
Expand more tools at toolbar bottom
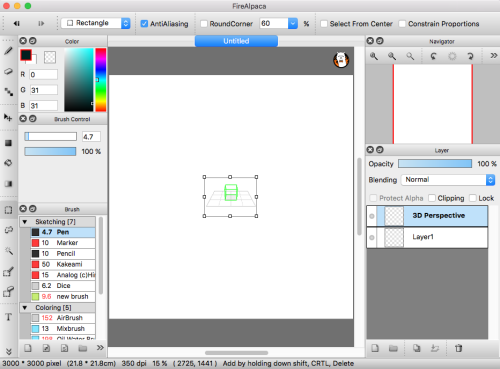(9, 351)
